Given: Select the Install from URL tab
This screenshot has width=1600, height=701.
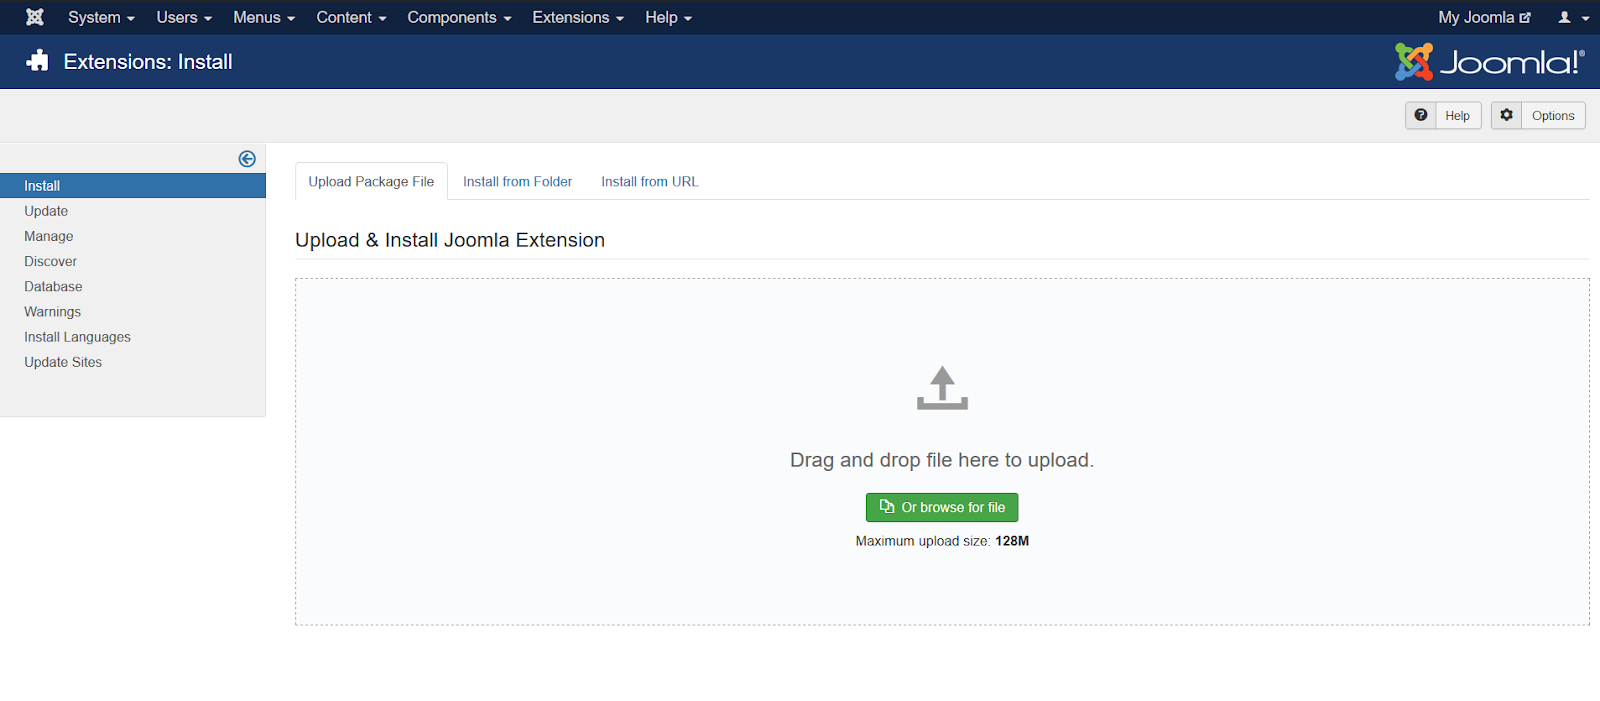Looking at the screenshot, I should (649, 181).
